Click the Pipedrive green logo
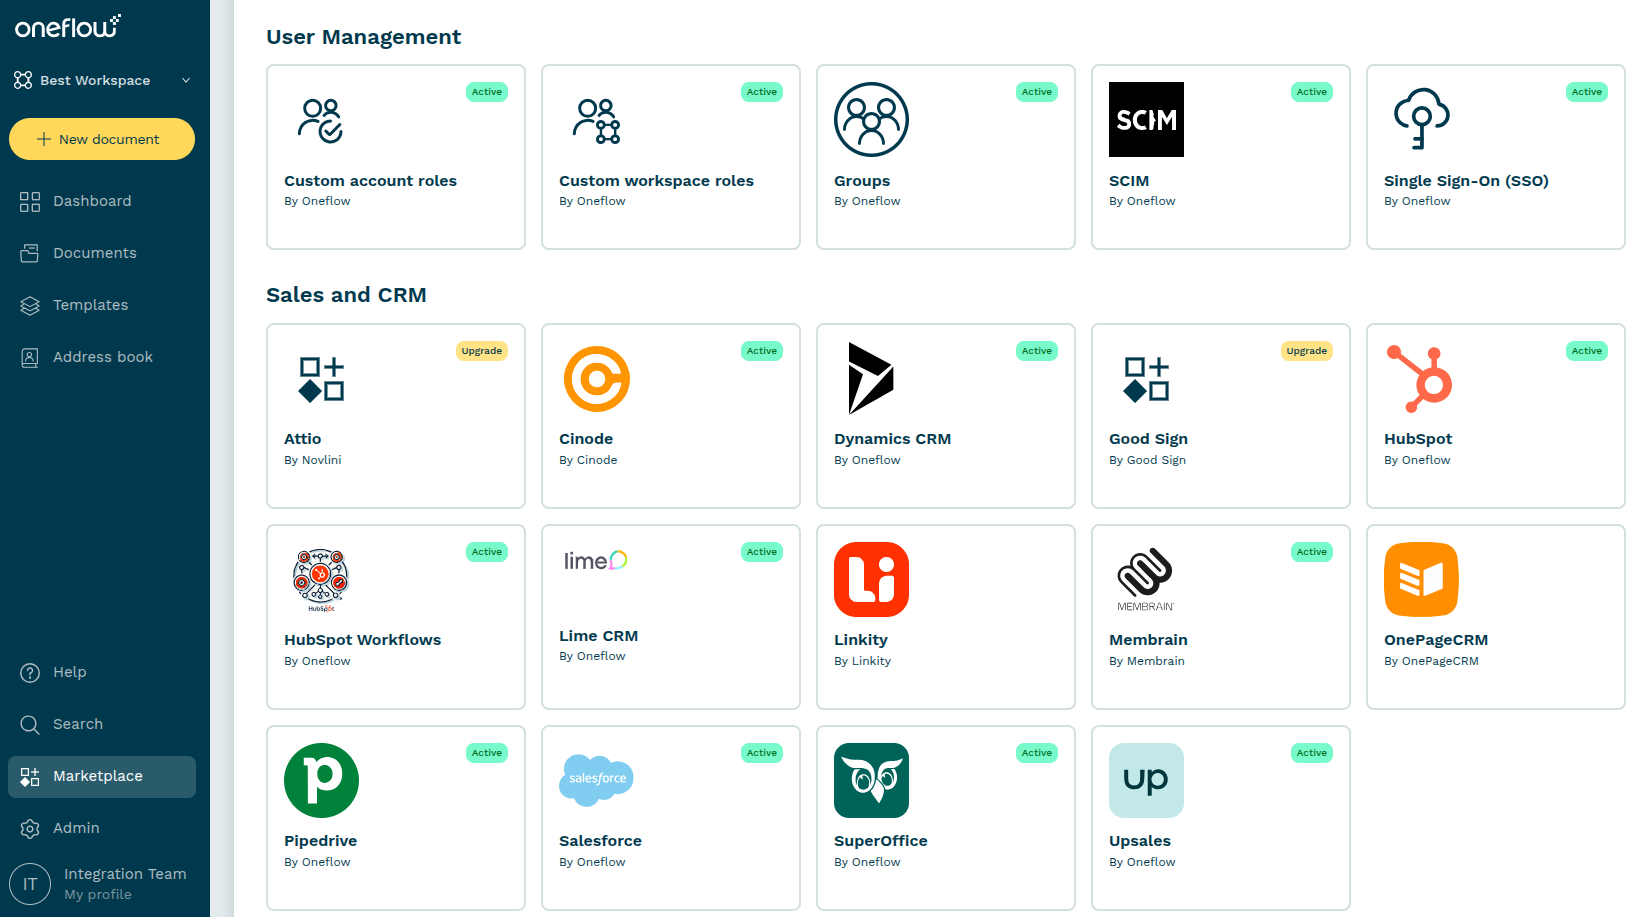The height and width of the screenshot is (917, 1638). pyautogui.click(x=321, y=781)
